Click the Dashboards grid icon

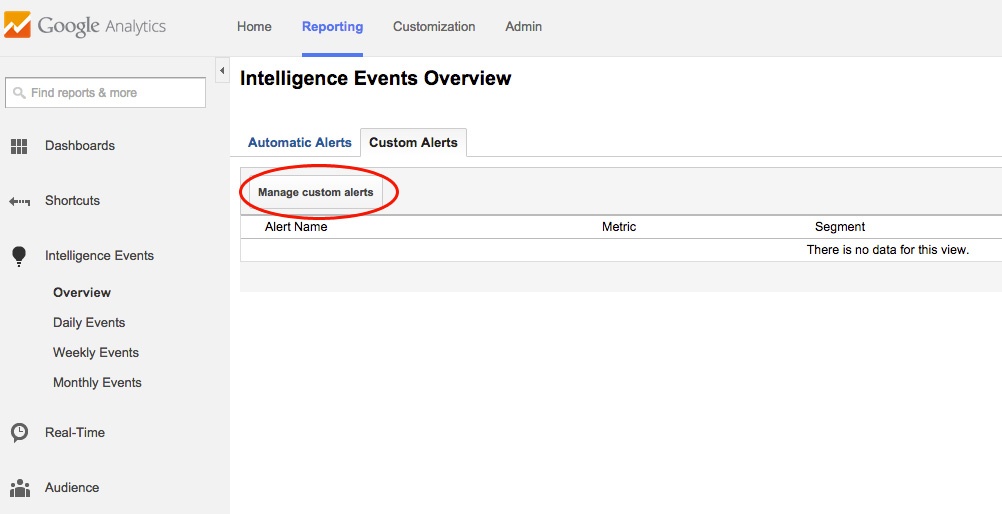pos(19,147)
